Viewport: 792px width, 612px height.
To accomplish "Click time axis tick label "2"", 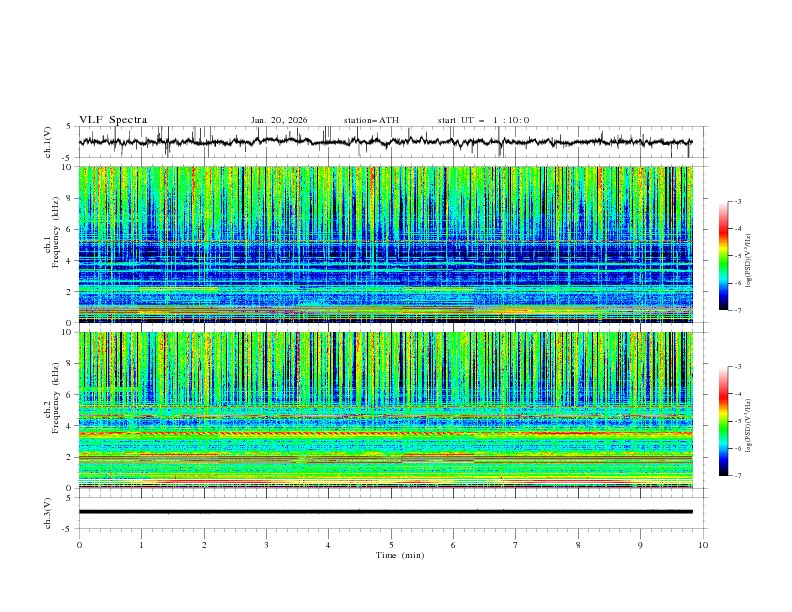I will point(204,545).
